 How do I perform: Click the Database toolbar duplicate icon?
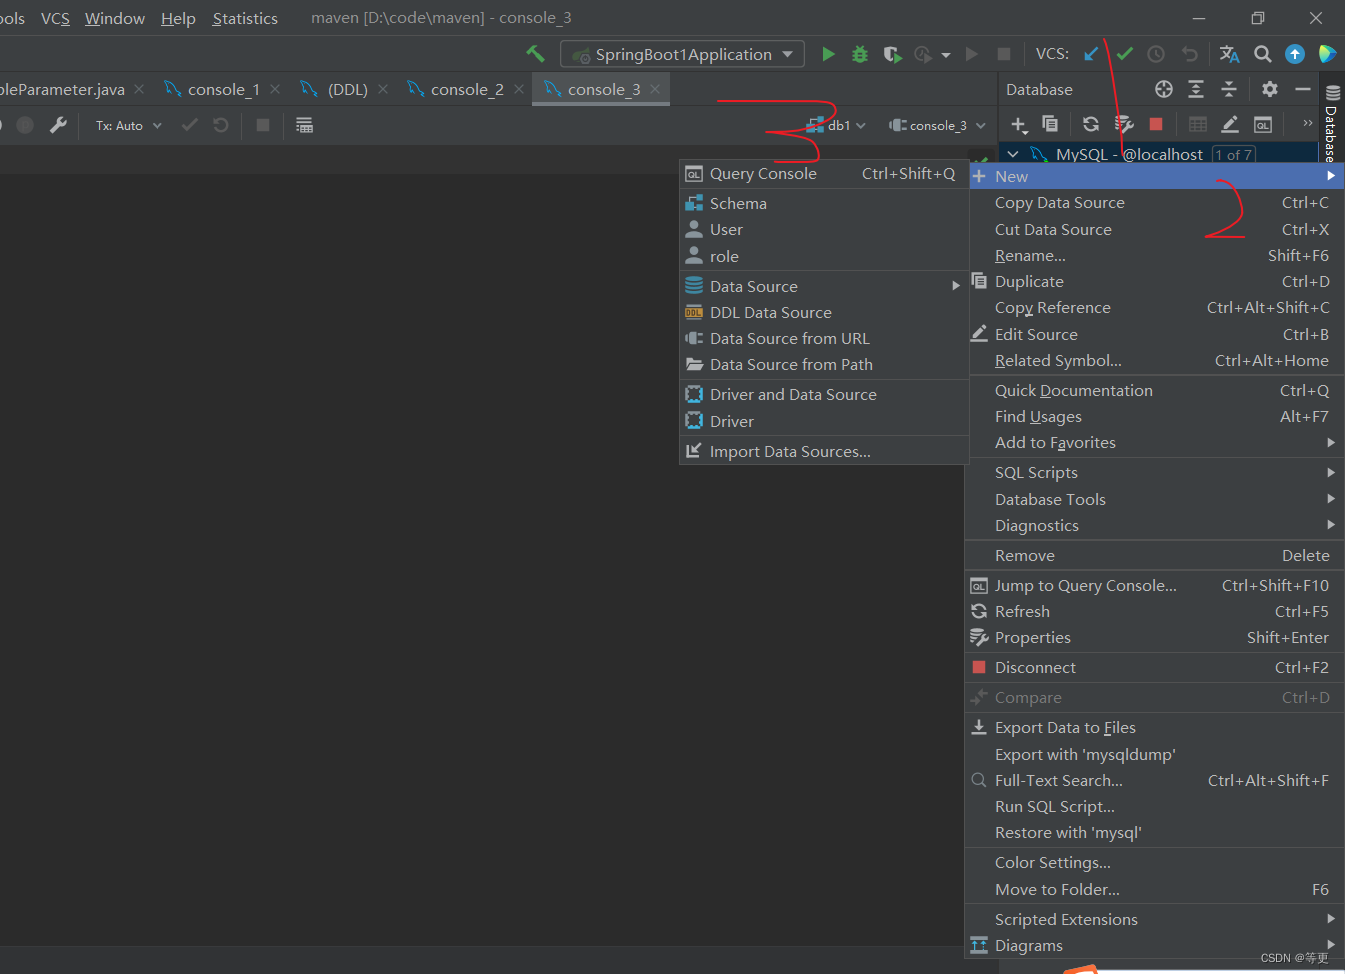pos(1050,124)
